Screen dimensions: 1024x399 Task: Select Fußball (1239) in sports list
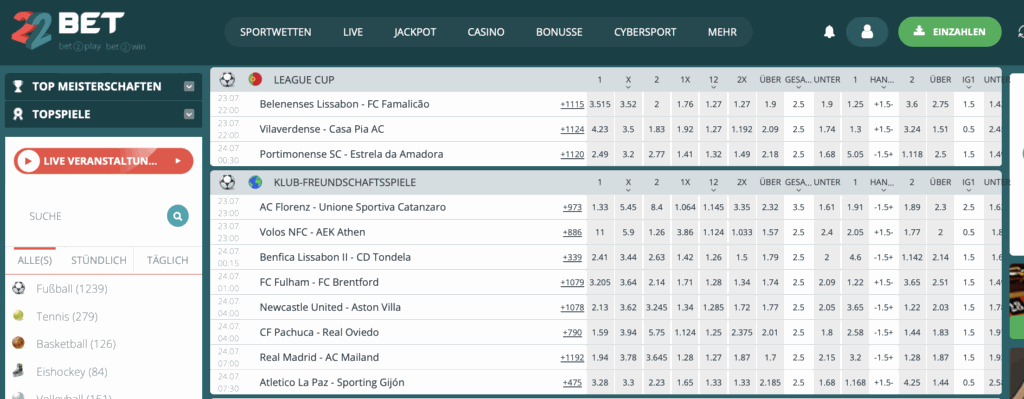click(x=72, y=289)
